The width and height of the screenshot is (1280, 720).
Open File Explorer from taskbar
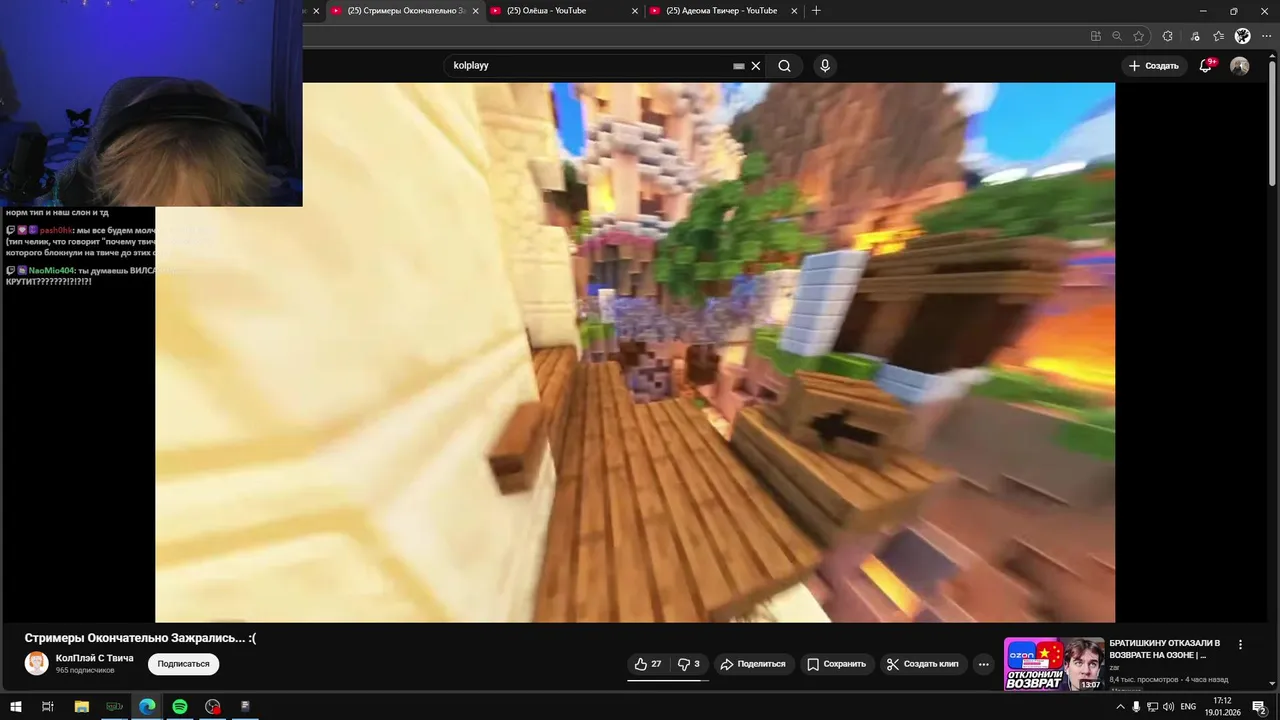tap(82, 706)
